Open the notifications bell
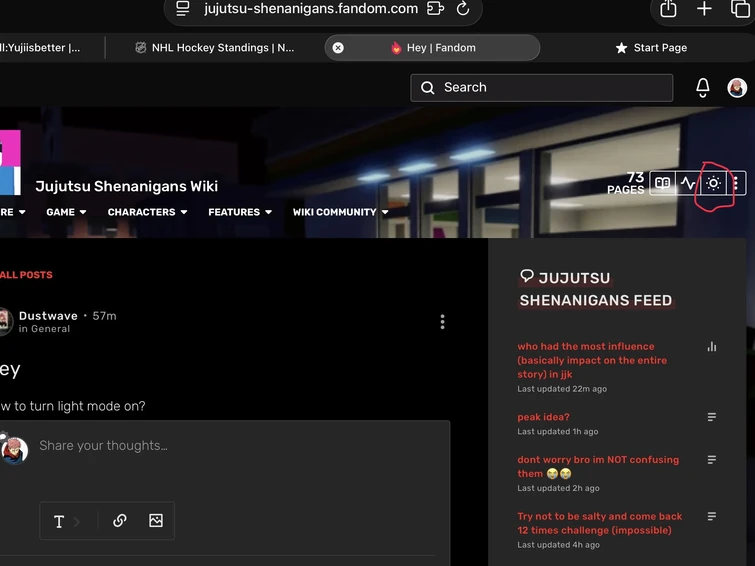Image resolution: width=755 pixels, height=566 pixels. pos(703,88)
